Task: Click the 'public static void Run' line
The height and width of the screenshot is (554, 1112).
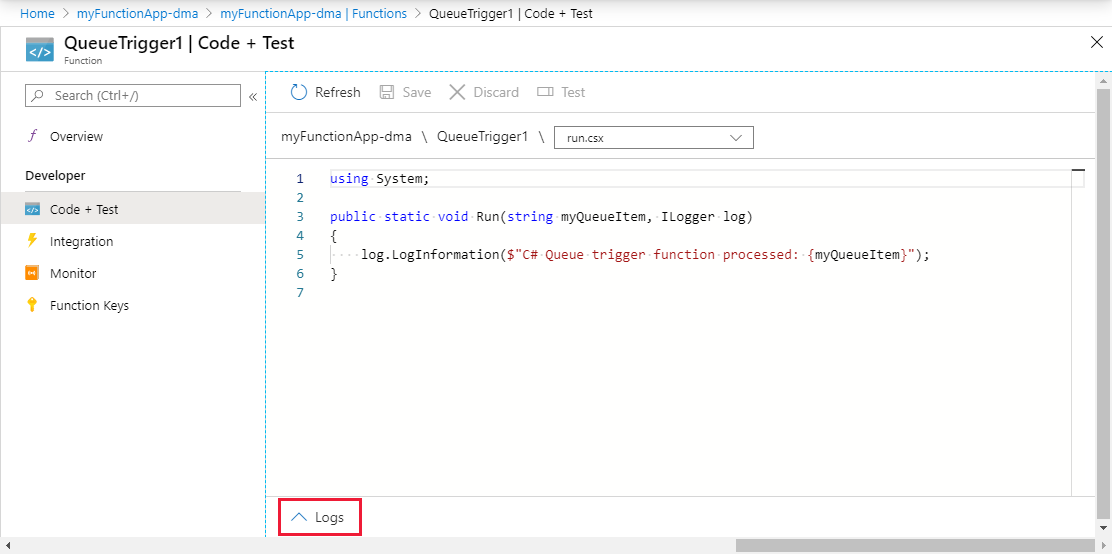Action: pyautogui.click(x=541, y=216)
